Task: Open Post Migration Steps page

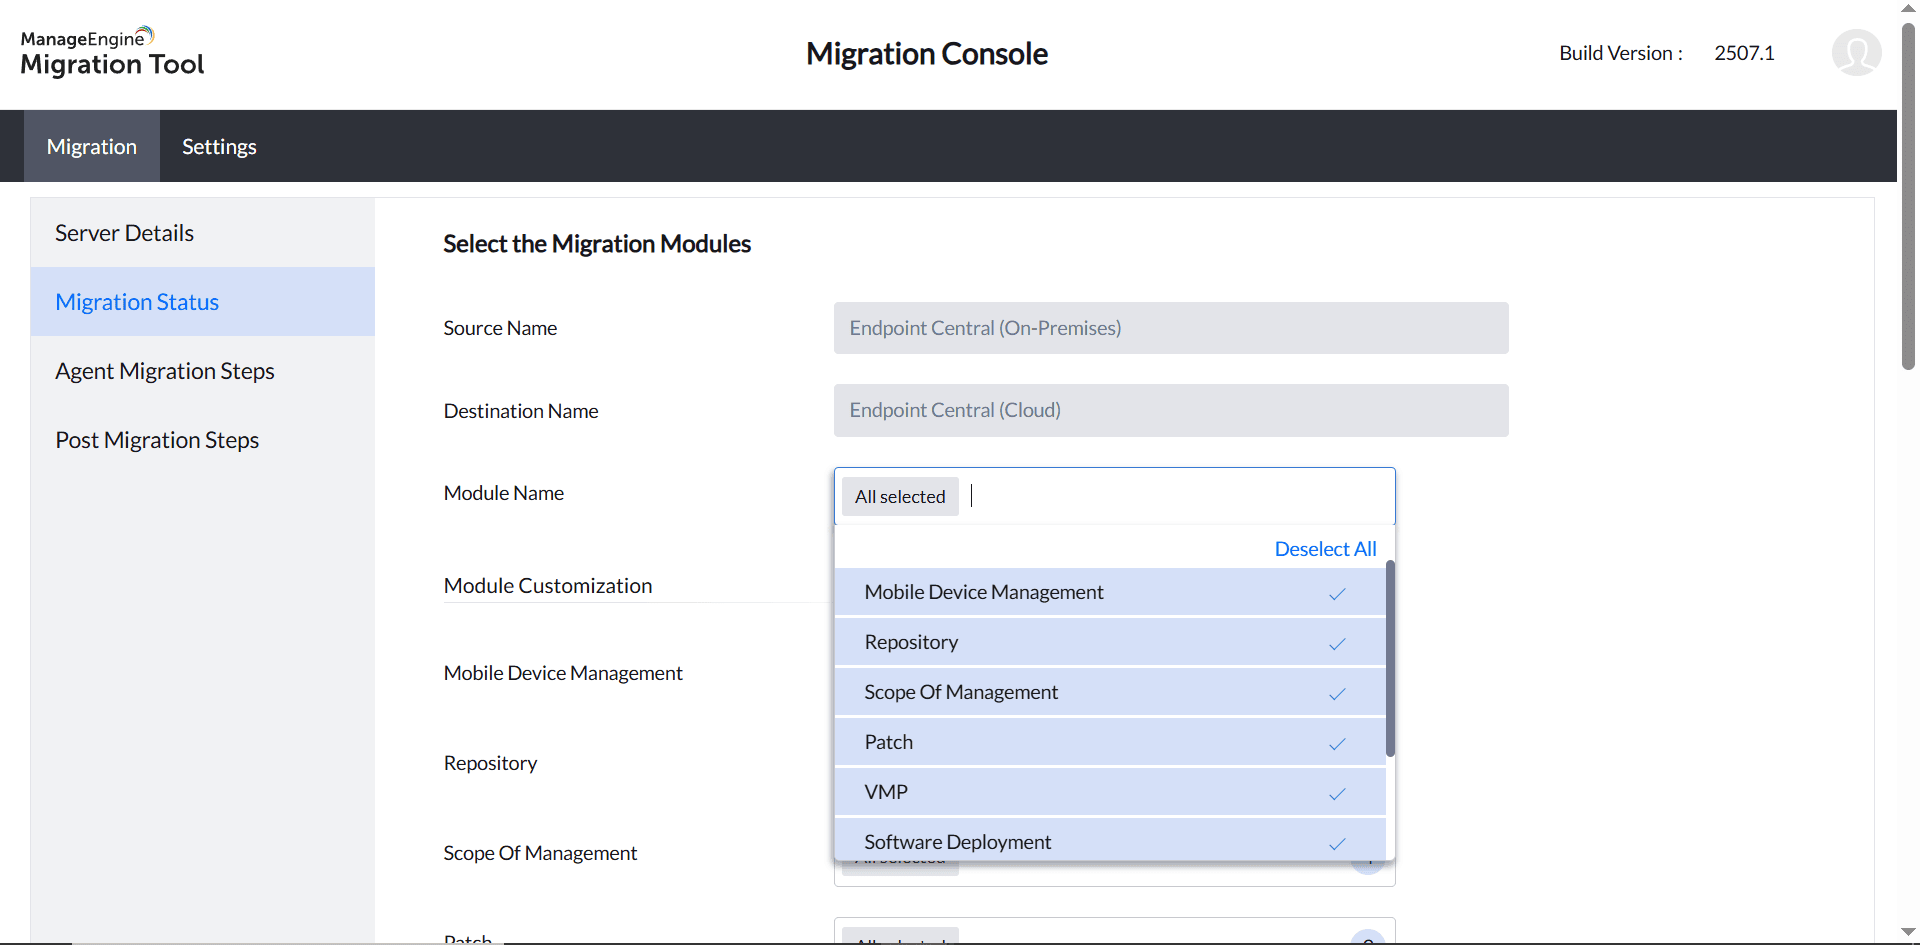Action: pos(203,440)
